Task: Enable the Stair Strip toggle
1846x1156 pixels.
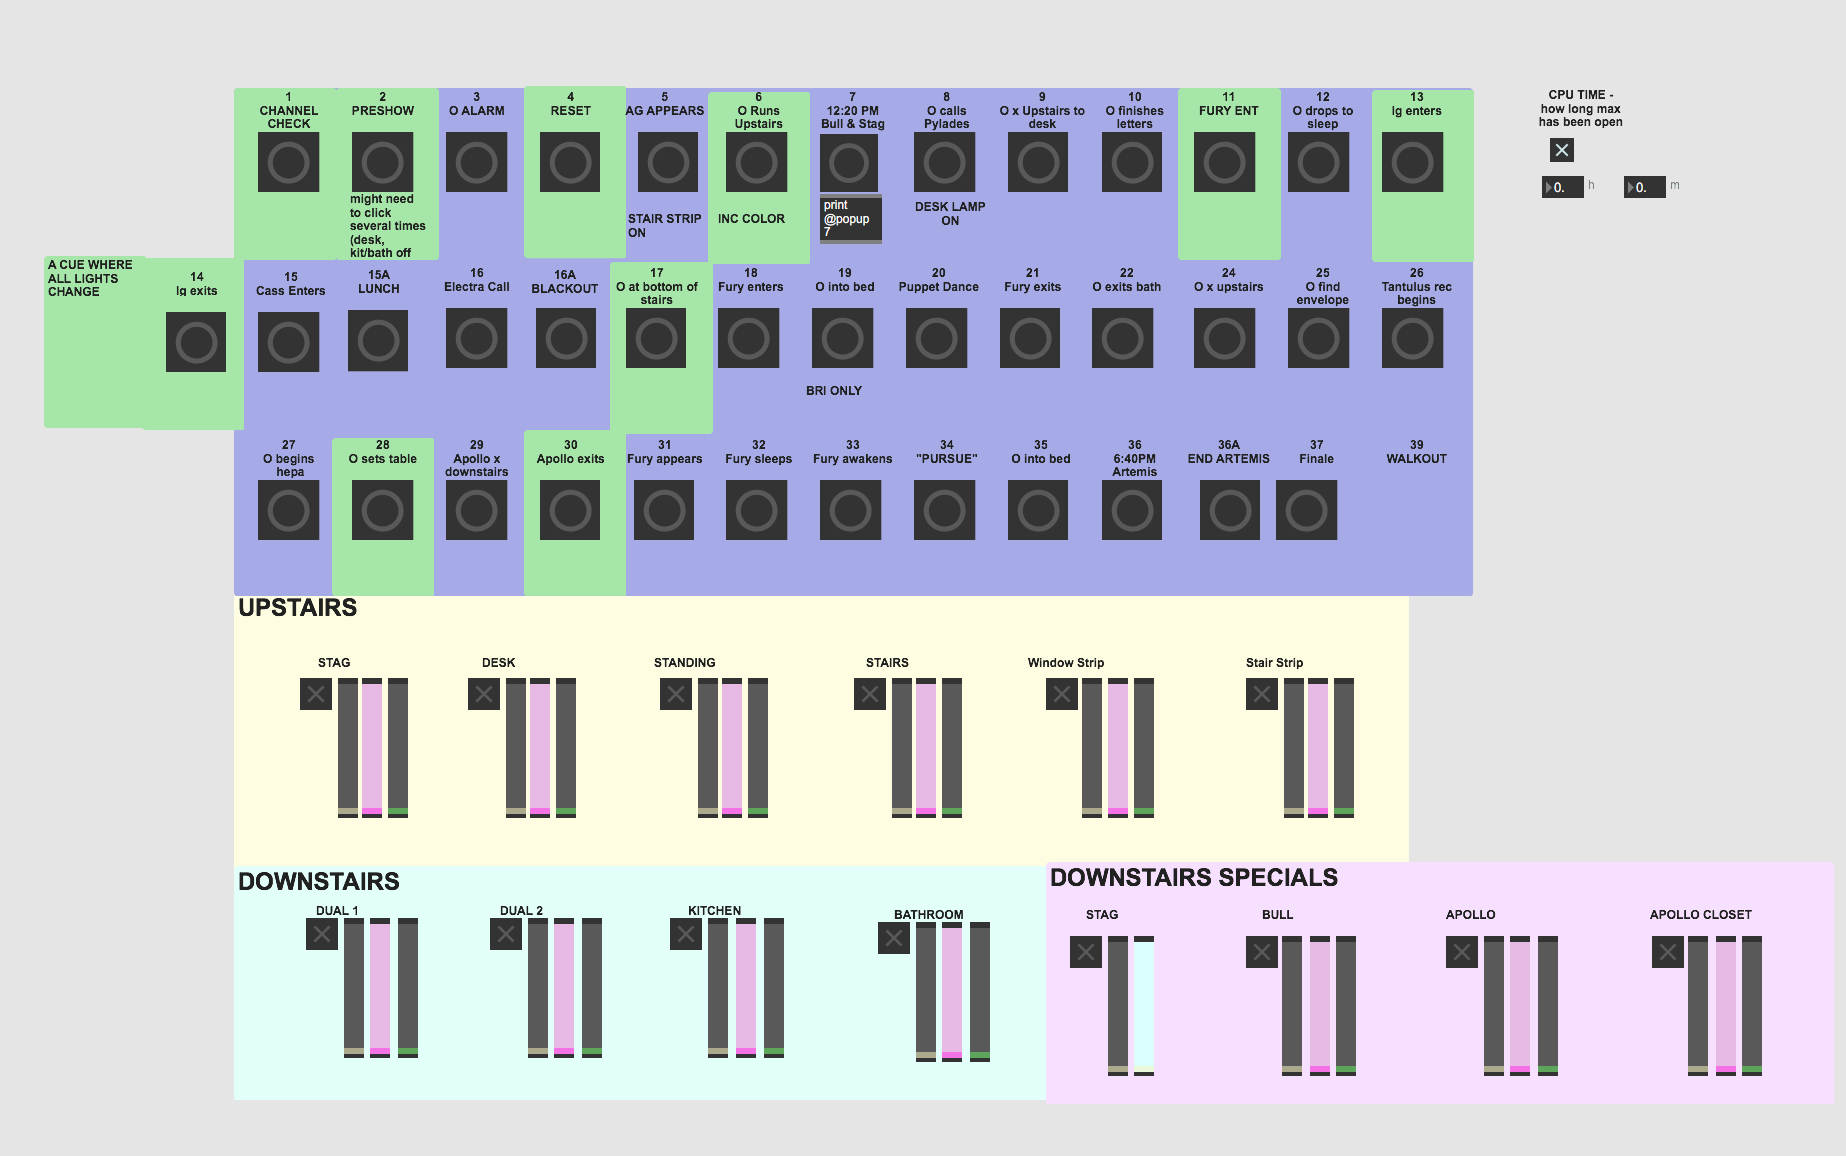Action: [x=1262, y=694]
